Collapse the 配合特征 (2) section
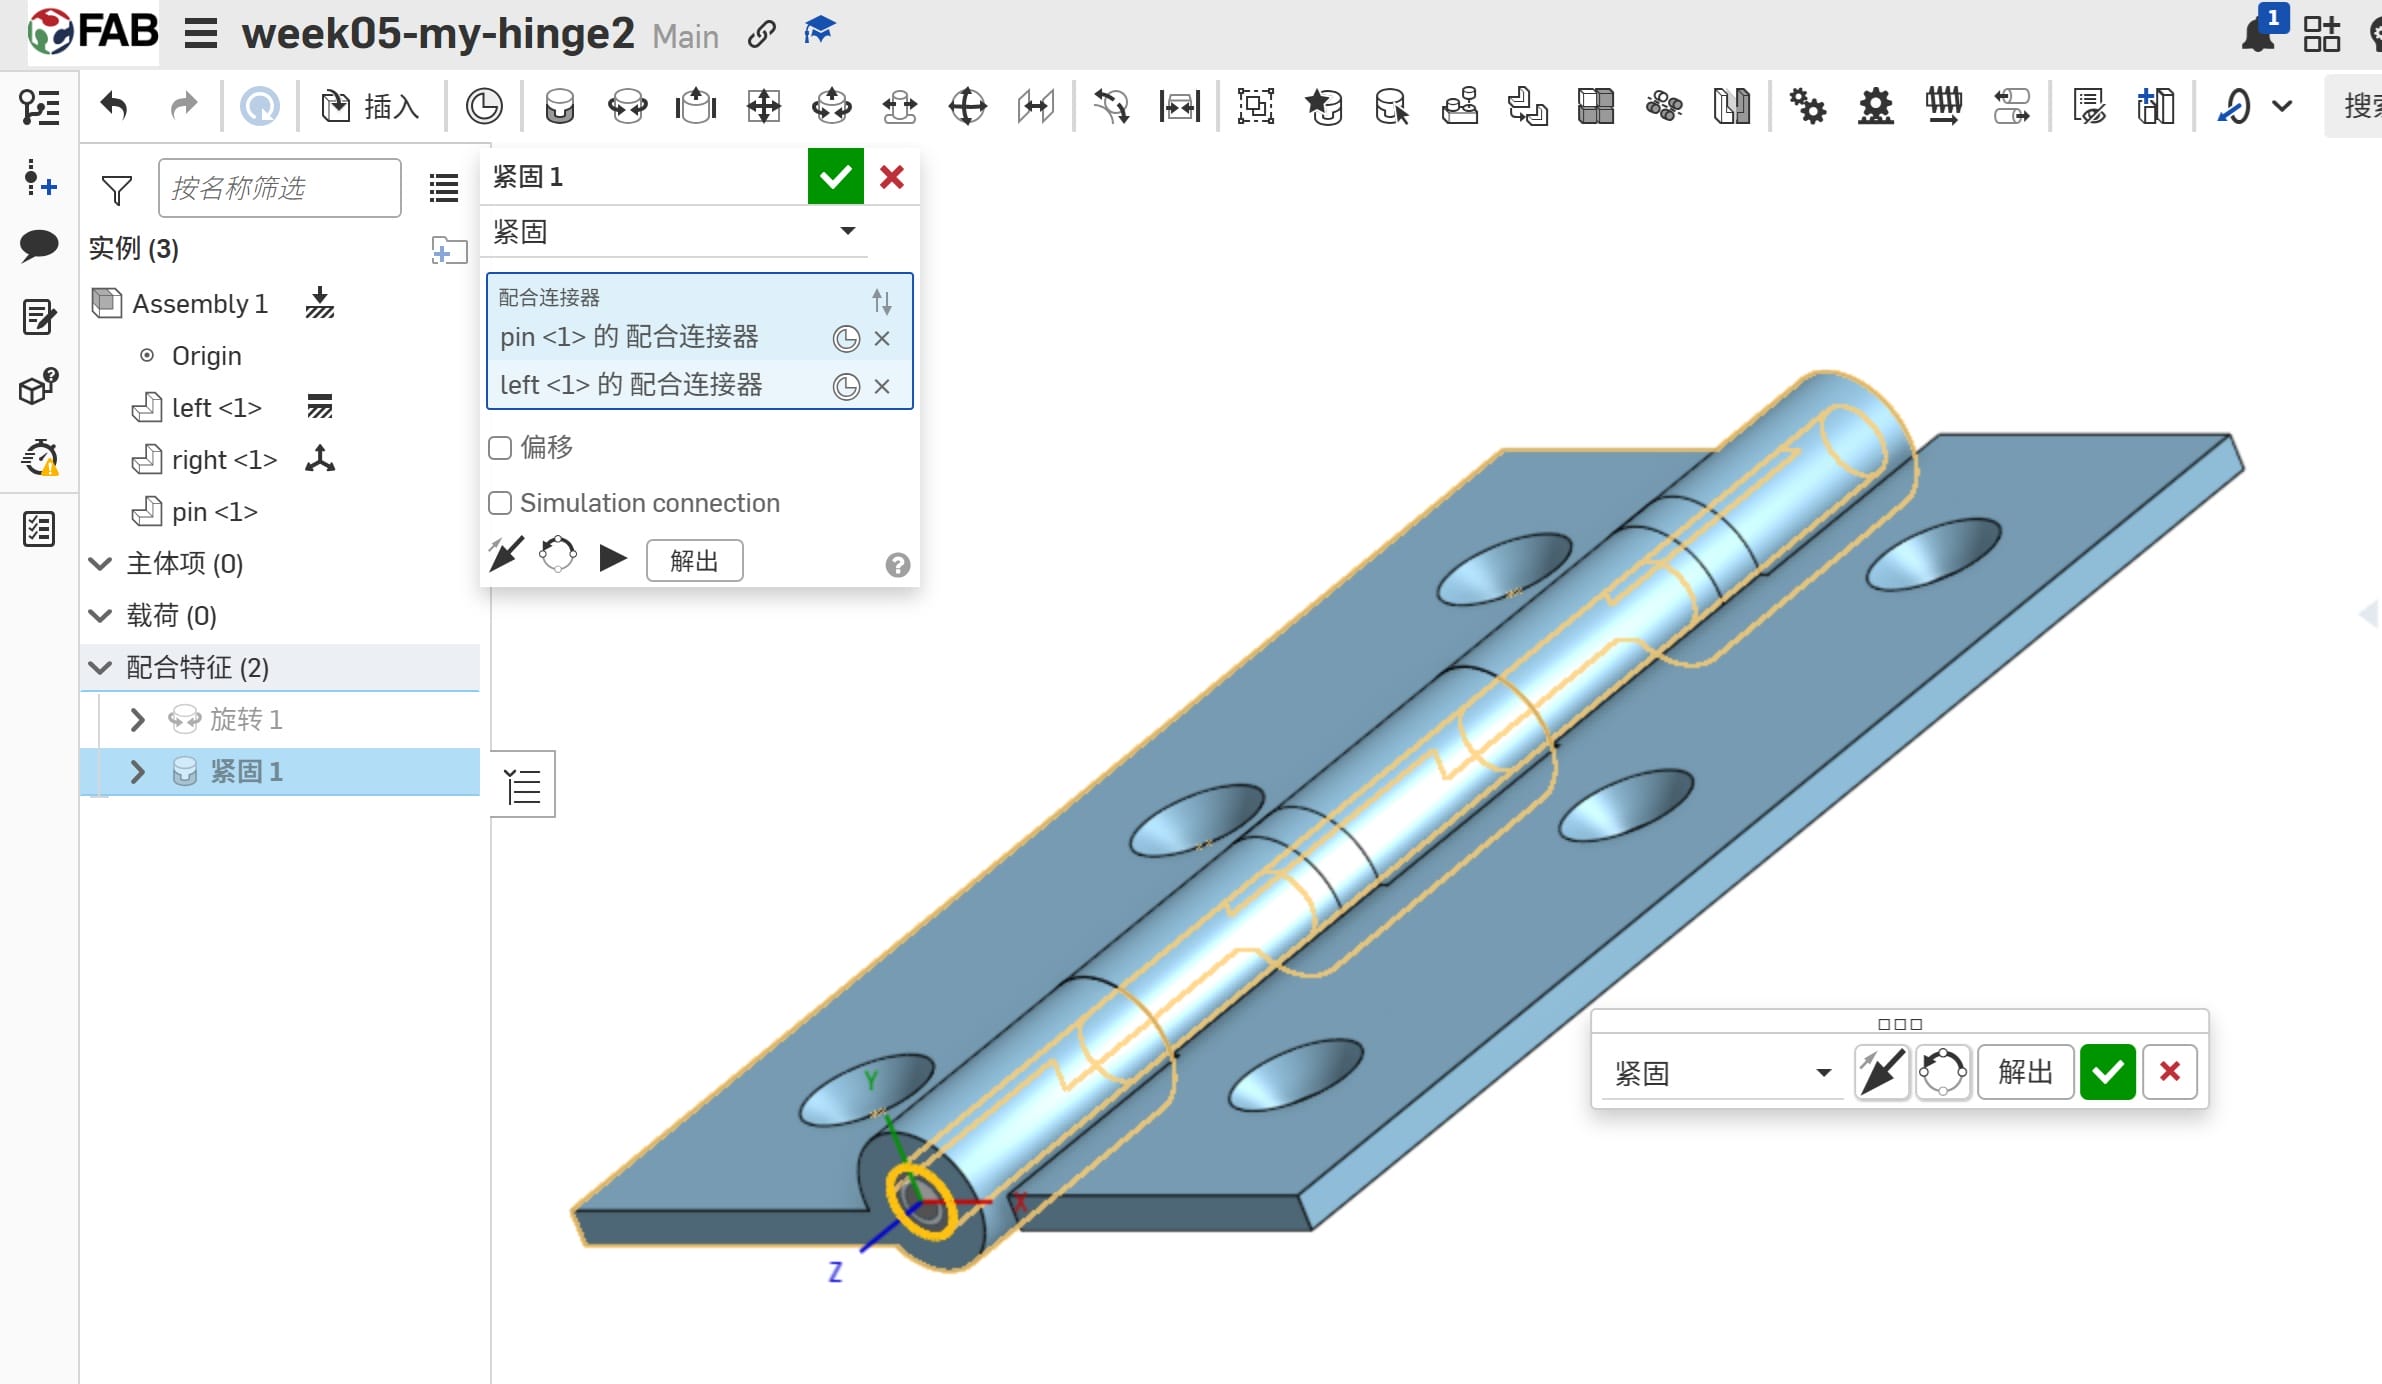The image size is (2382, 1384). [x=100, y=668]
